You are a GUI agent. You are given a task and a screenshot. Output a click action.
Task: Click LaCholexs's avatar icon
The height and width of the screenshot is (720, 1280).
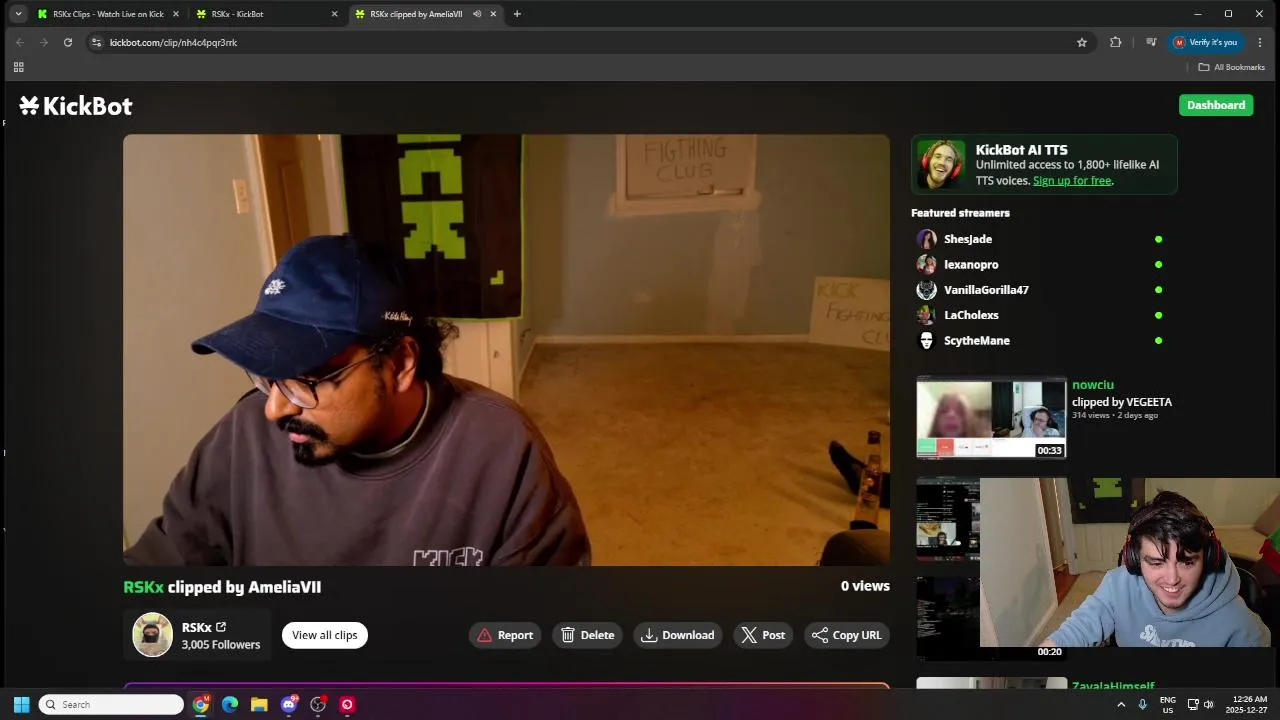coord(927,315)
